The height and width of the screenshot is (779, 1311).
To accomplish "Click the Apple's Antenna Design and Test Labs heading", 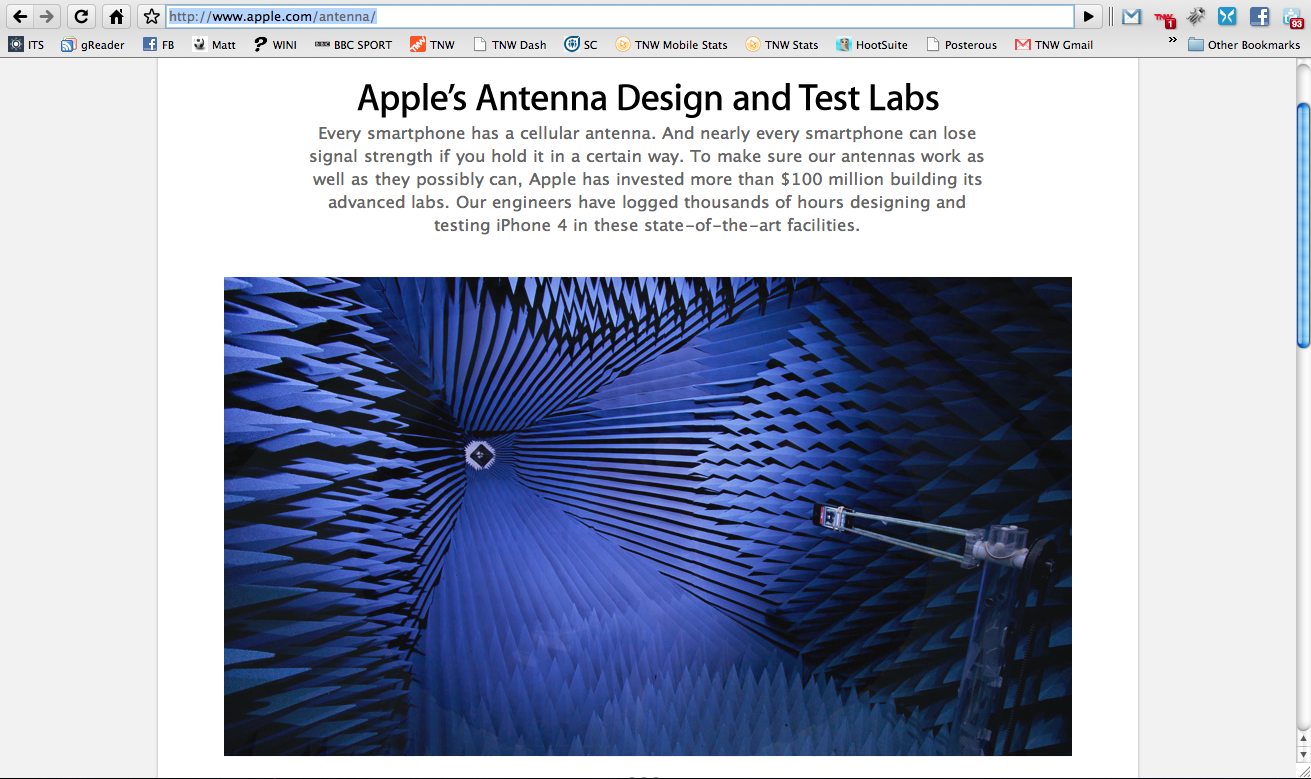I will 648,98.
